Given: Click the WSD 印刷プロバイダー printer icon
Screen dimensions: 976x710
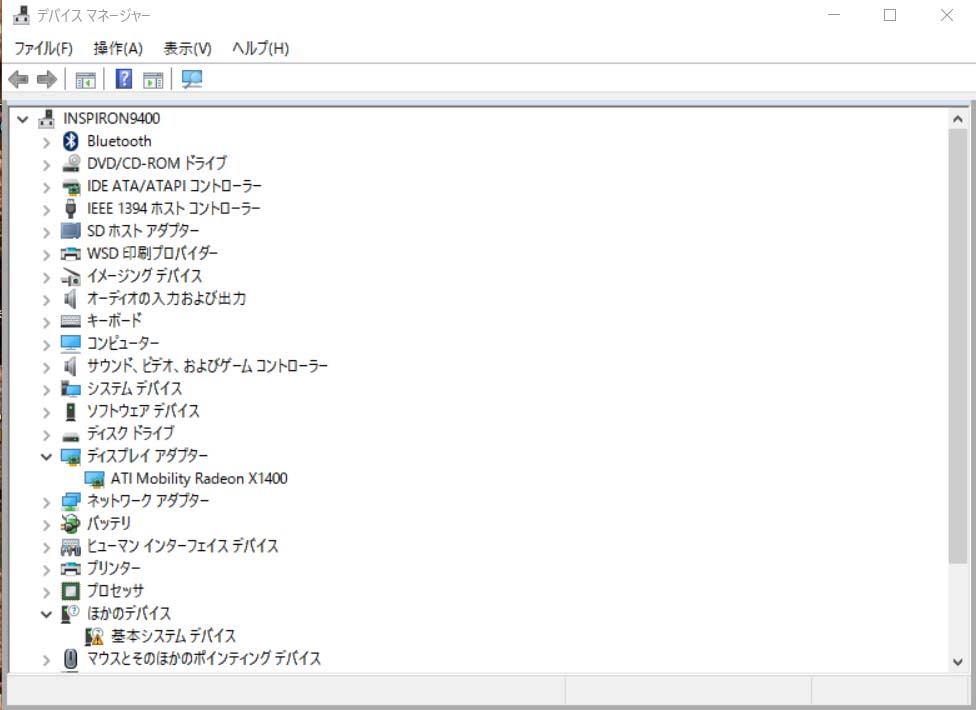Looking at the screenshot, I should pyautogui.click(x=71, y=253).
